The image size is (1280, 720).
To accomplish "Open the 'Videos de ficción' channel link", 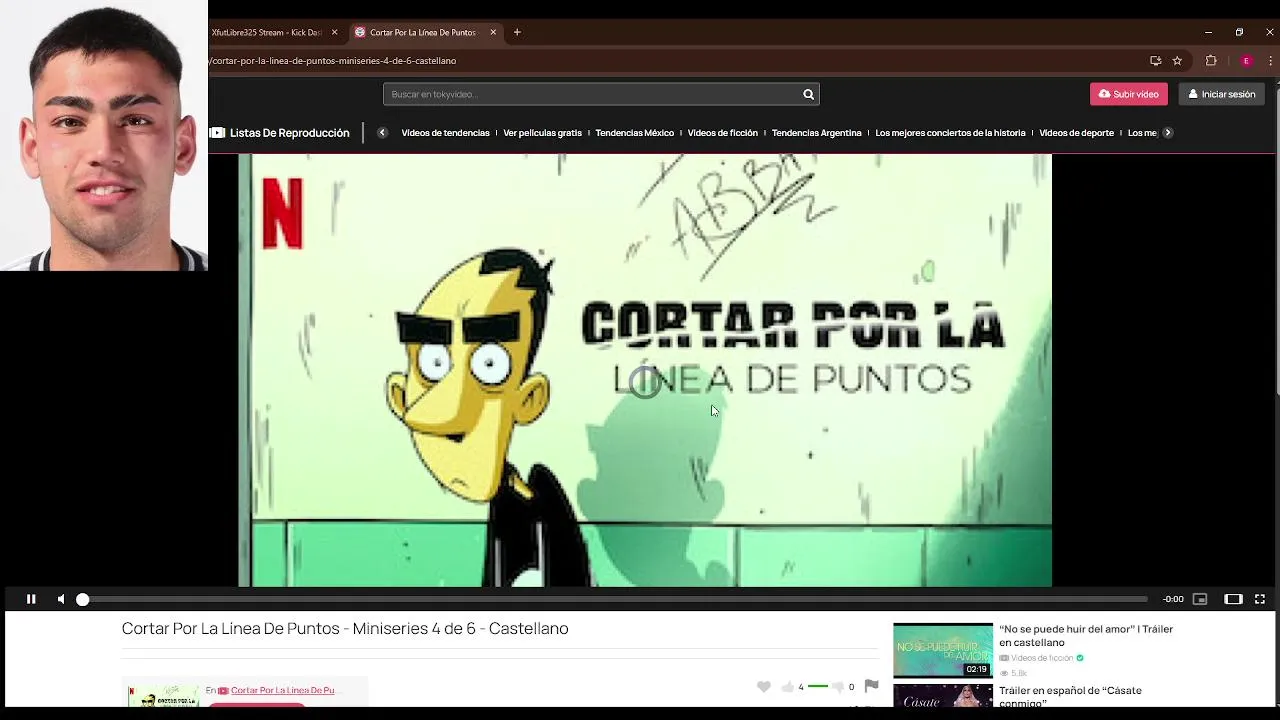I will pos(1042,658).
